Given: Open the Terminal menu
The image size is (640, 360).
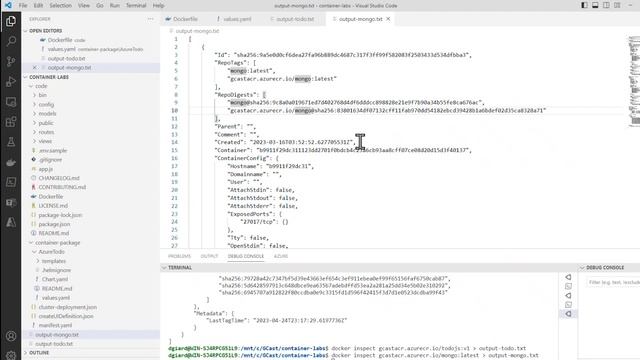Looking at the screenshot, I should click(136, 6).
